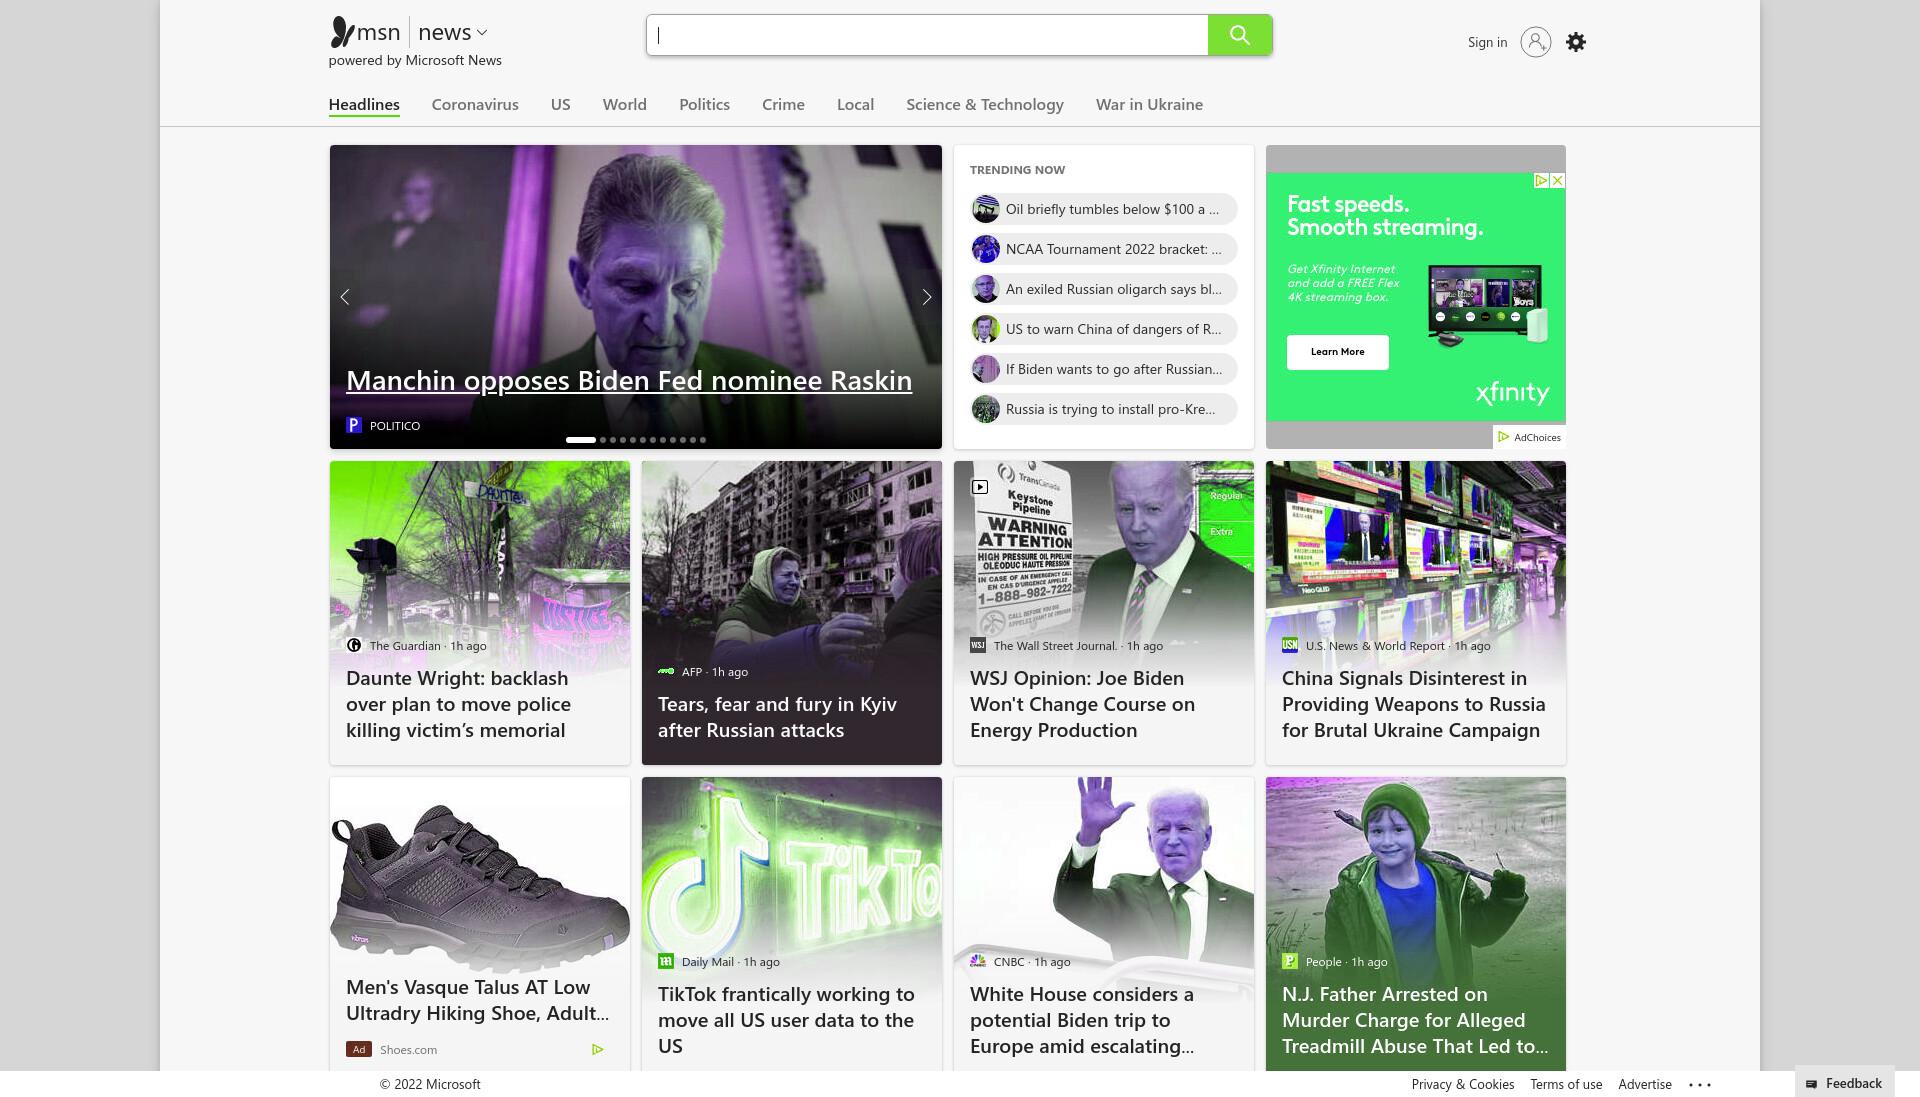Open Tears, fear and fury in Kyiv story
Viewport: 1920px width, 1097px height.
(777, 717)
